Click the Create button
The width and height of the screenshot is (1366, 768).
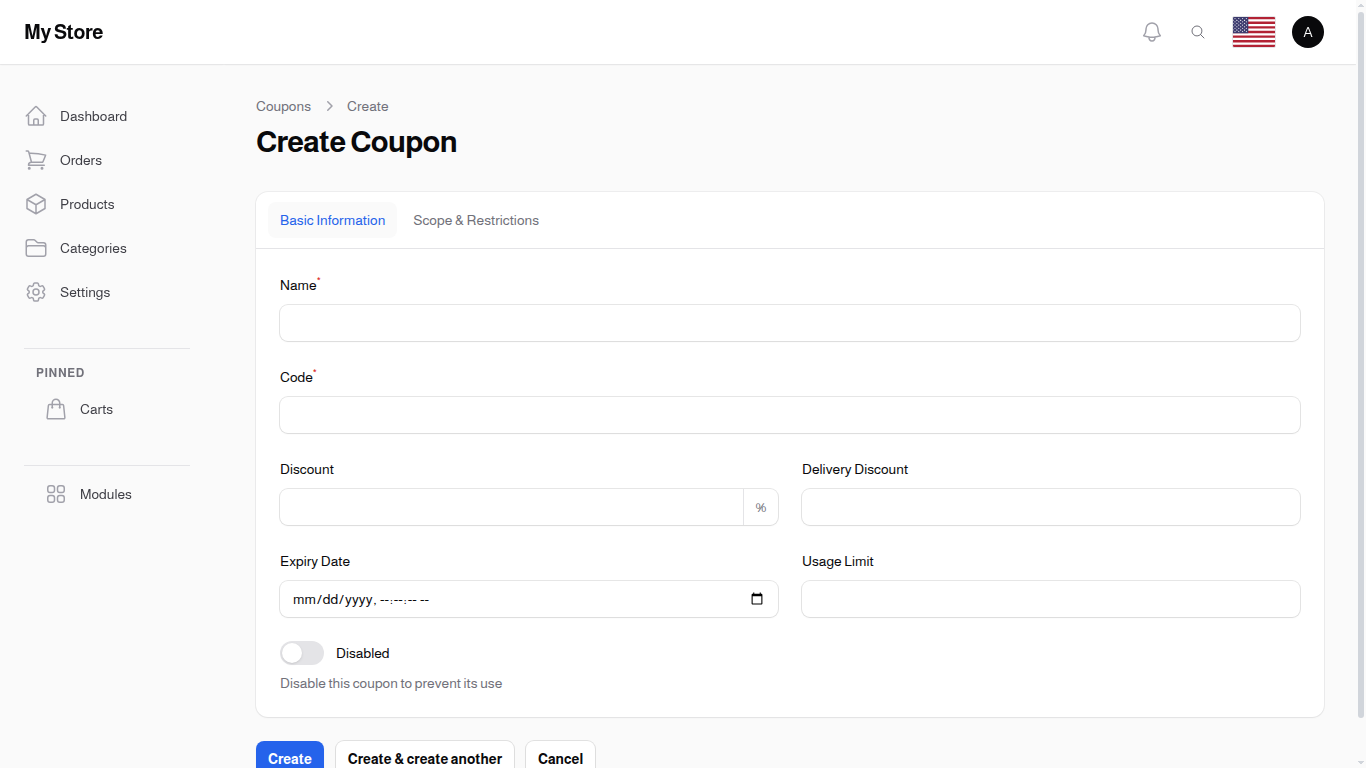[289, 758]
